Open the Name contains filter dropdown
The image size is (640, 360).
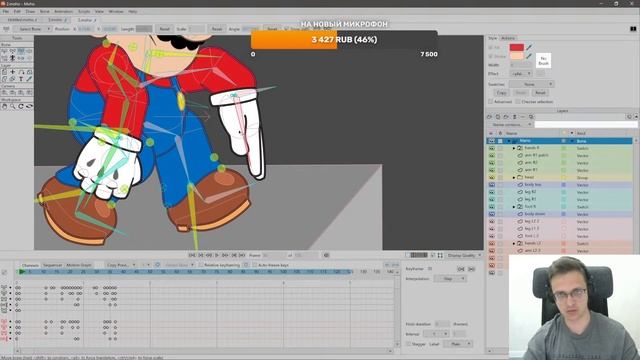pyautogui.click(x=510, y=124)
